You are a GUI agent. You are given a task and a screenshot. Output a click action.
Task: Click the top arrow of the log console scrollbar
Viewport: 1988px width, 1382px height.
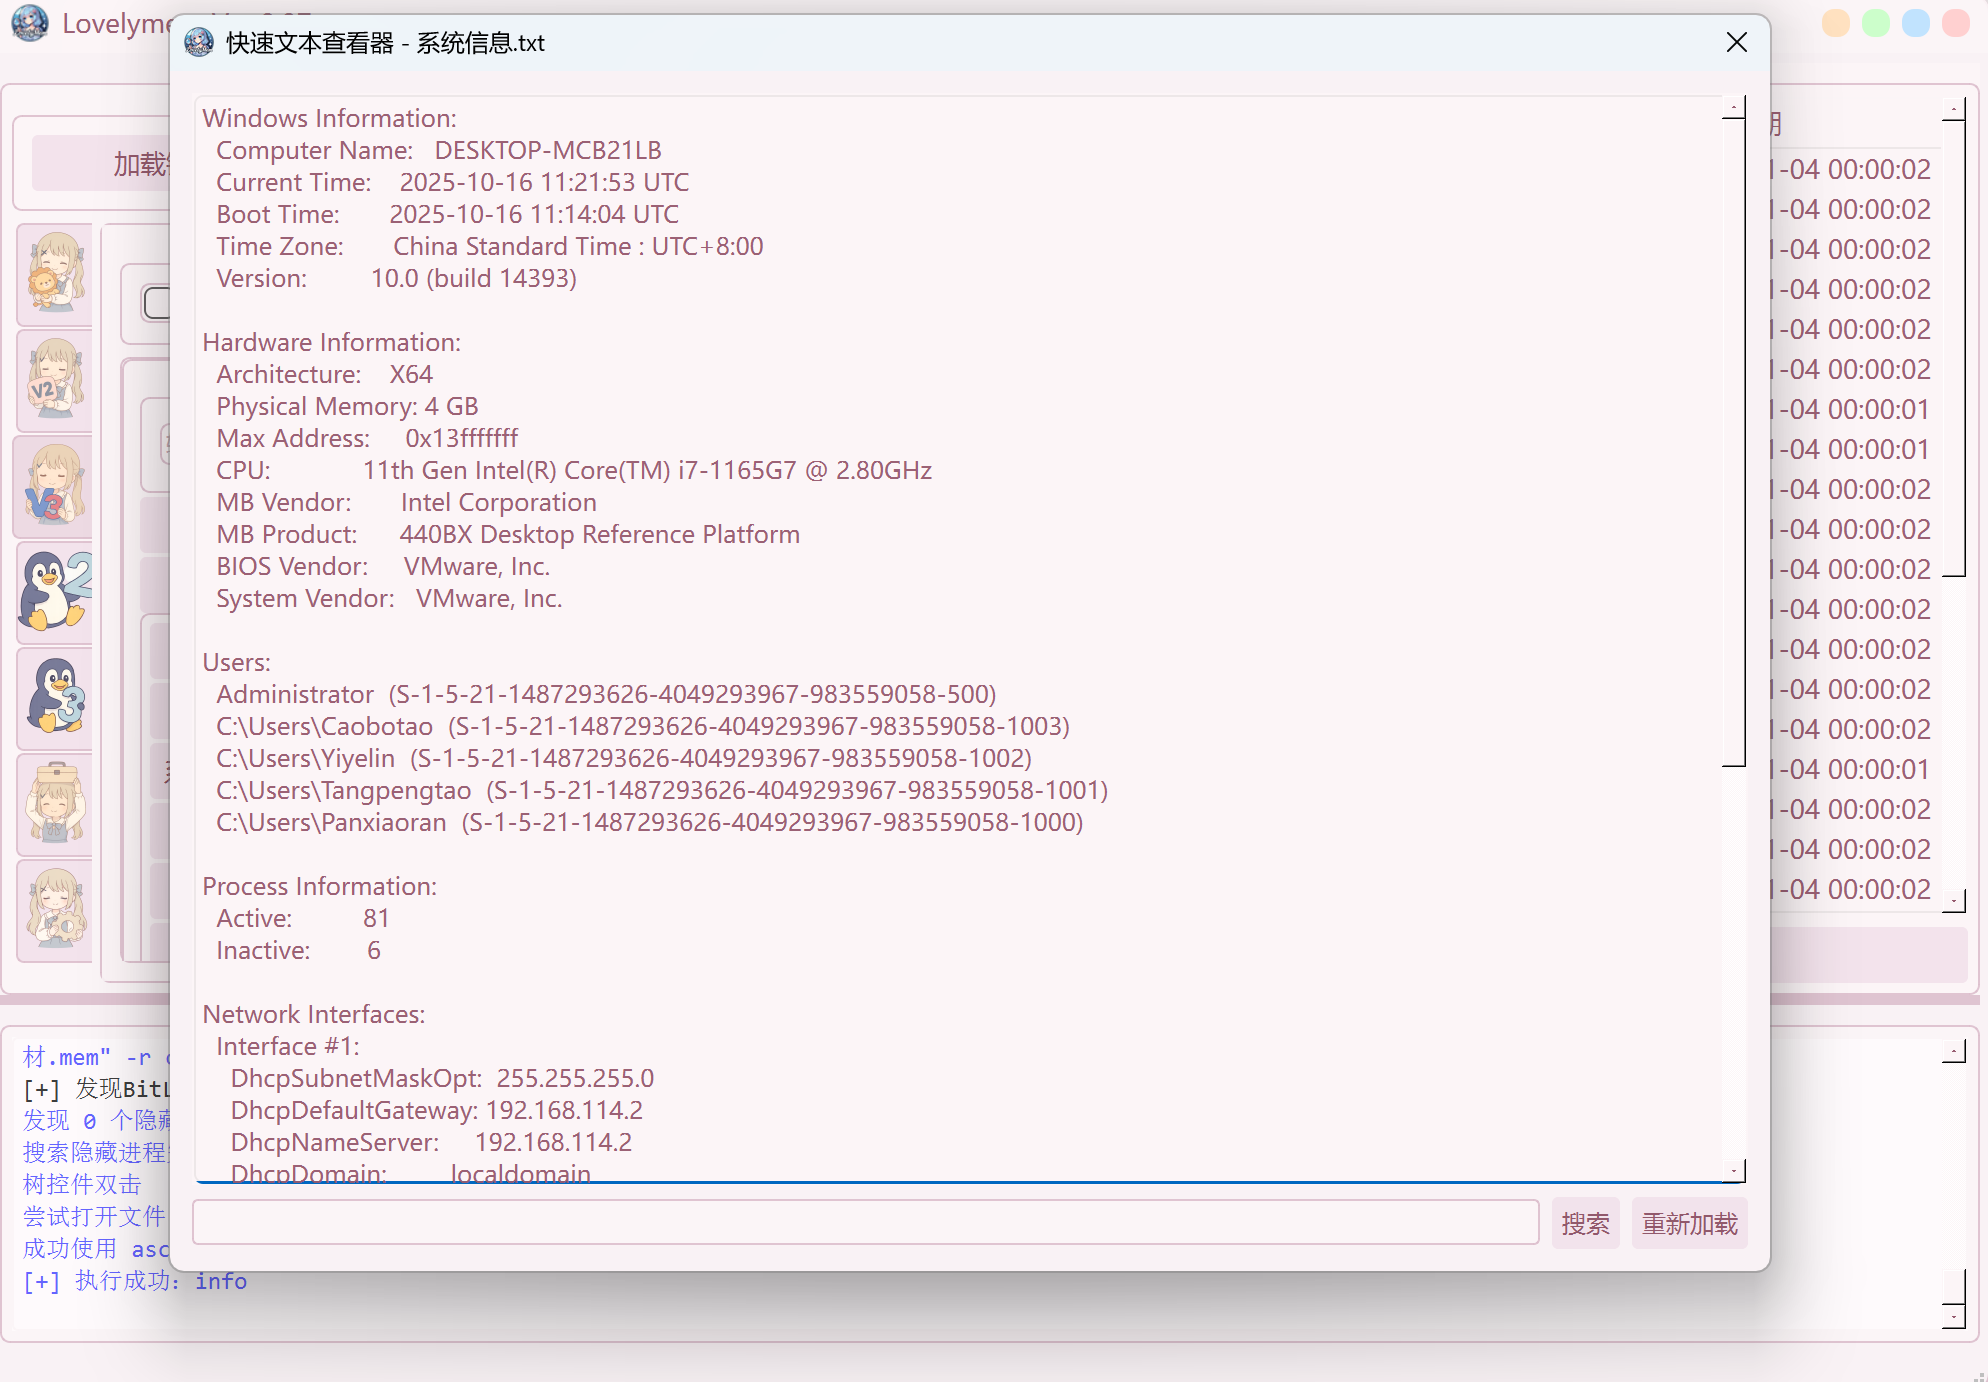click(x=1954, y=1051)
